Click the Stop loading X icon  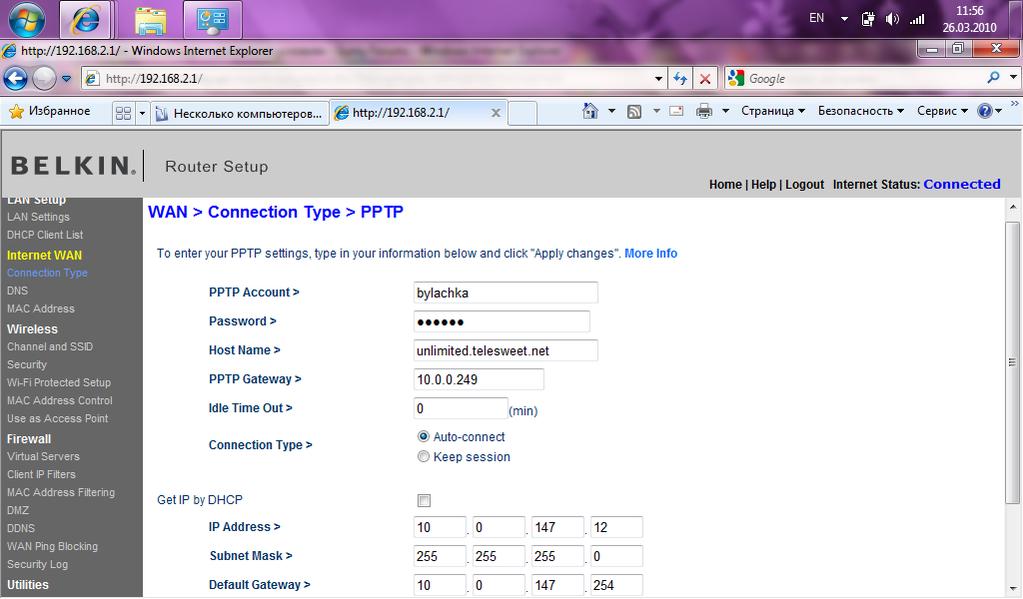pyautogui.click(x=706, y=78)
